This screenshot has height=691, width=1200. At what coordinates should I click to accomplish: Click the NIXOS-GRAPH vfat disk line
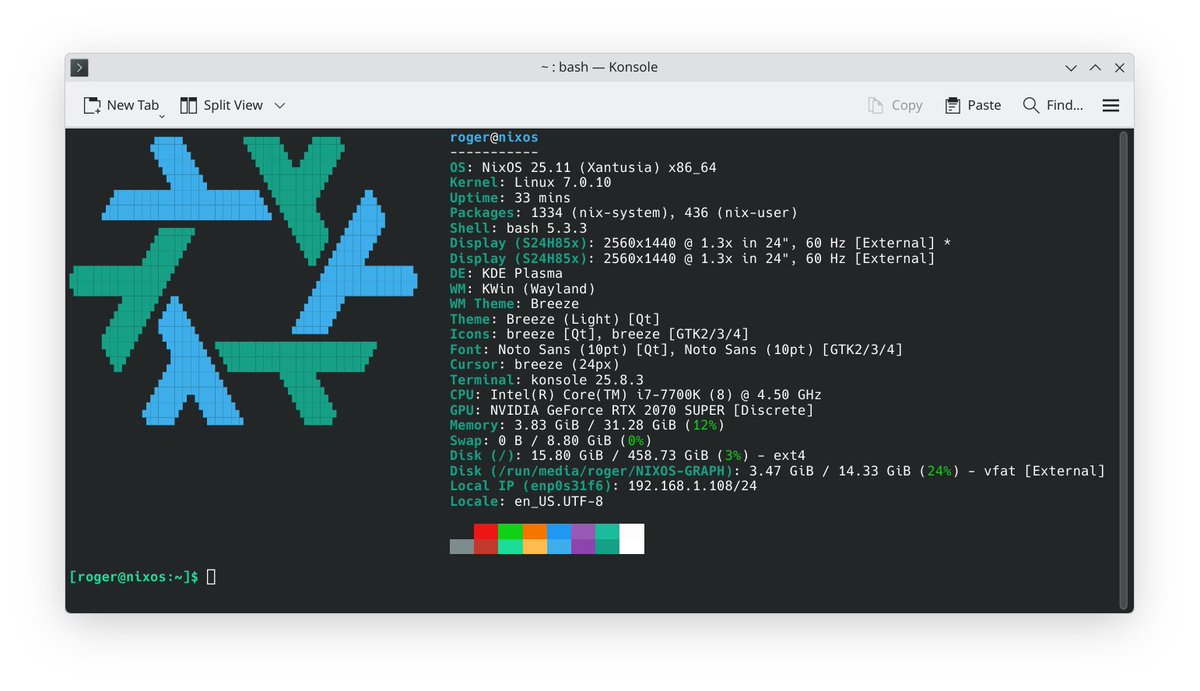[x=777, y=471]
